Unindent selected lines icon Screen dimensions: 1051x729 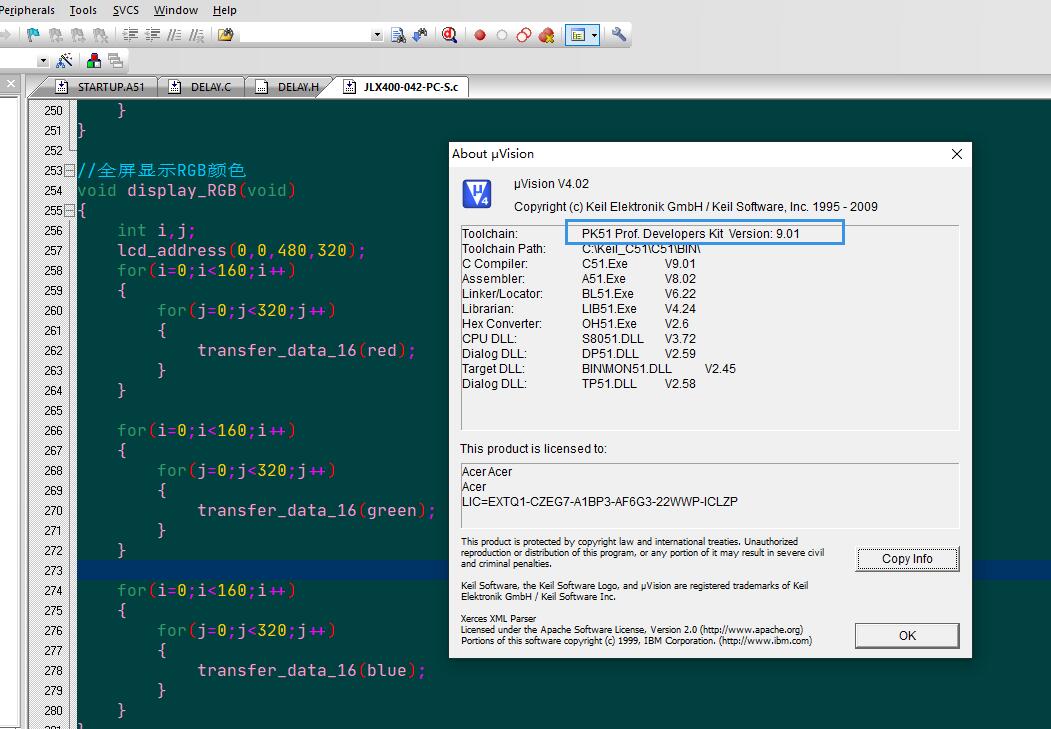point(152,35)
